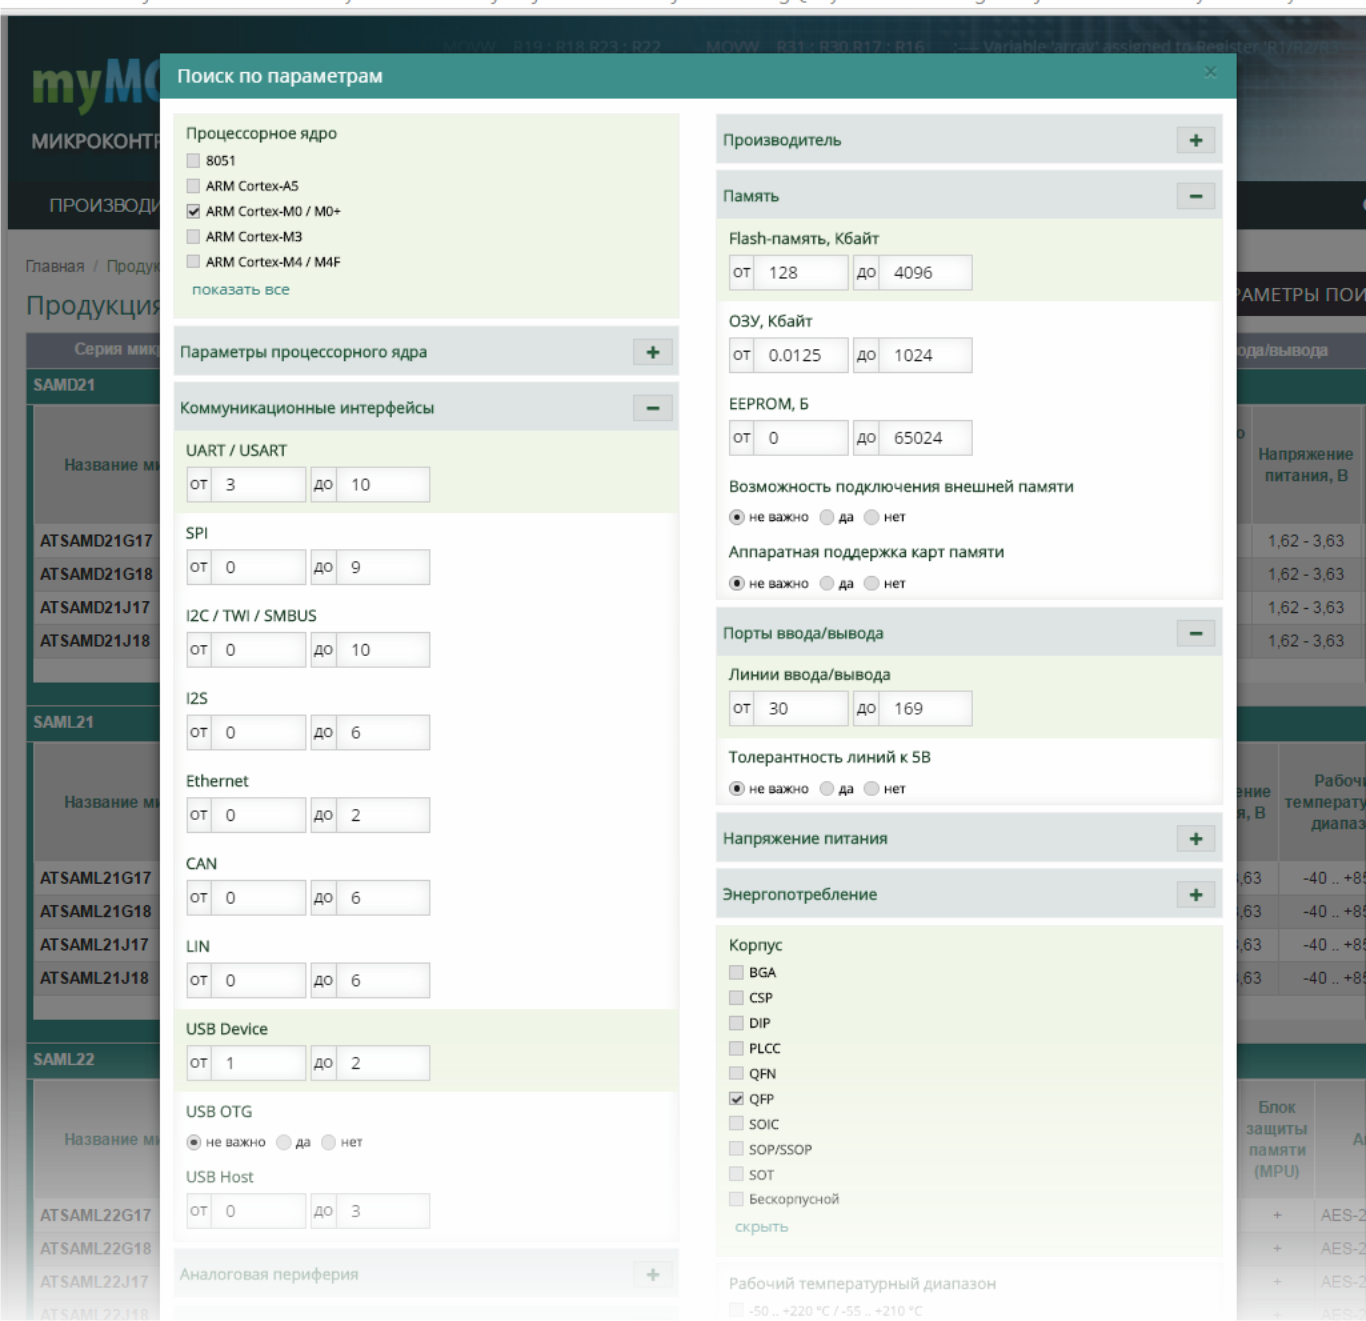
Task: Click Flash-память от field with 128
Action: point(801,273)
